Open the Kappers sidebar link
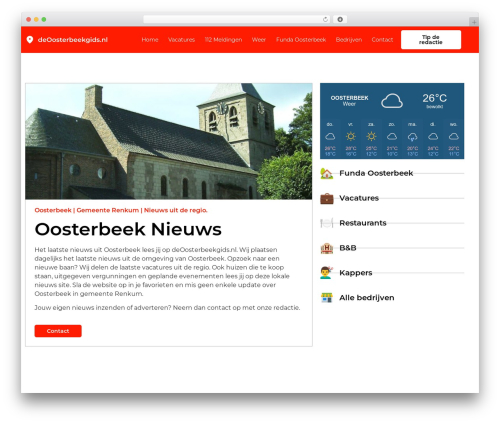Viewport: 500px width, 423px height. pyautogui.click(x=356, y=273)
